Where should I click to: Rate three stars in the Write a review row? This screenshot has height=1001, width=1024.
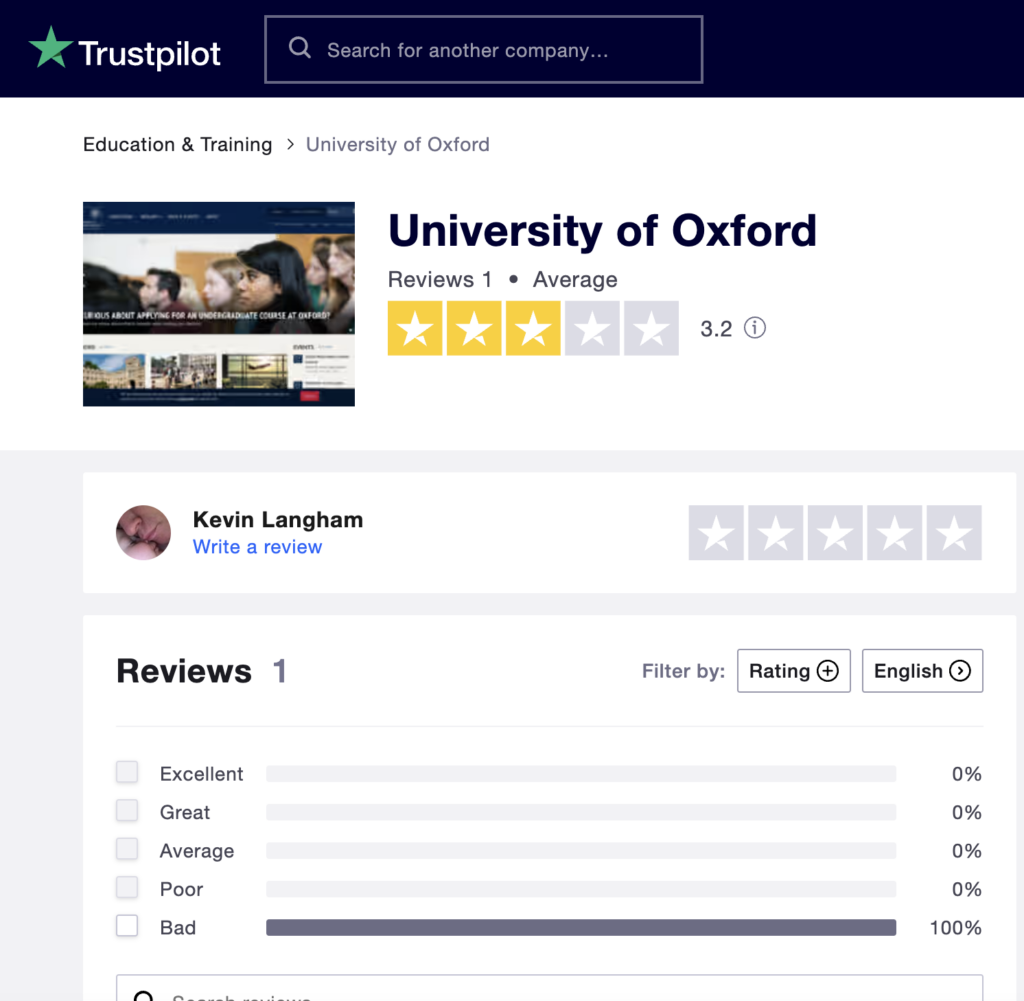pyautogui.click(x=835, y=532)
